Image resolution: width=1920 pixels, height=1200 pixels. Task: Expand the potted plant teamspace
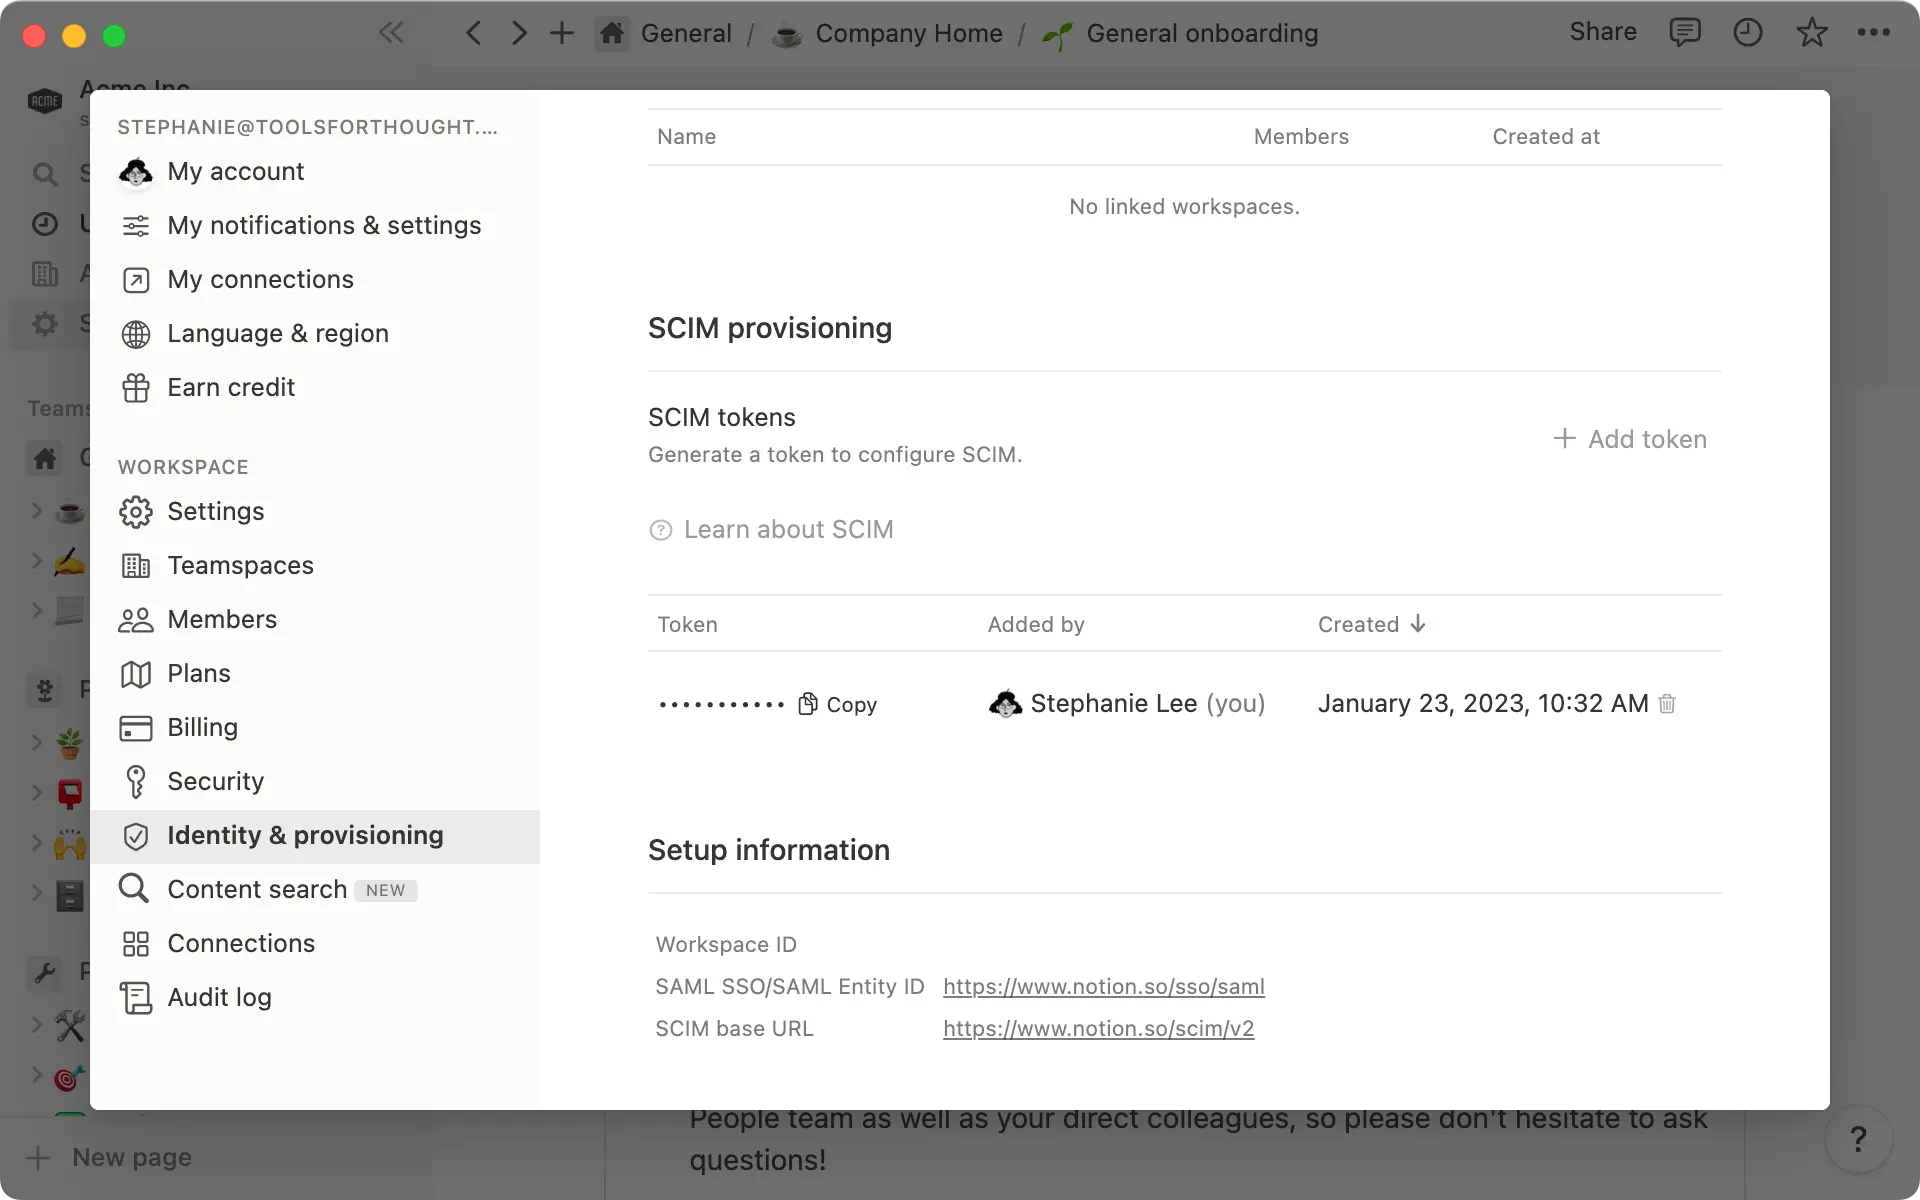38,743
